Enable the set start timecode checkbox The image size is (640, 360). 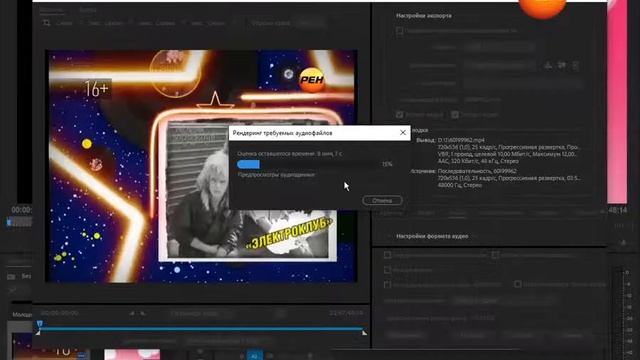pos(387,284)
